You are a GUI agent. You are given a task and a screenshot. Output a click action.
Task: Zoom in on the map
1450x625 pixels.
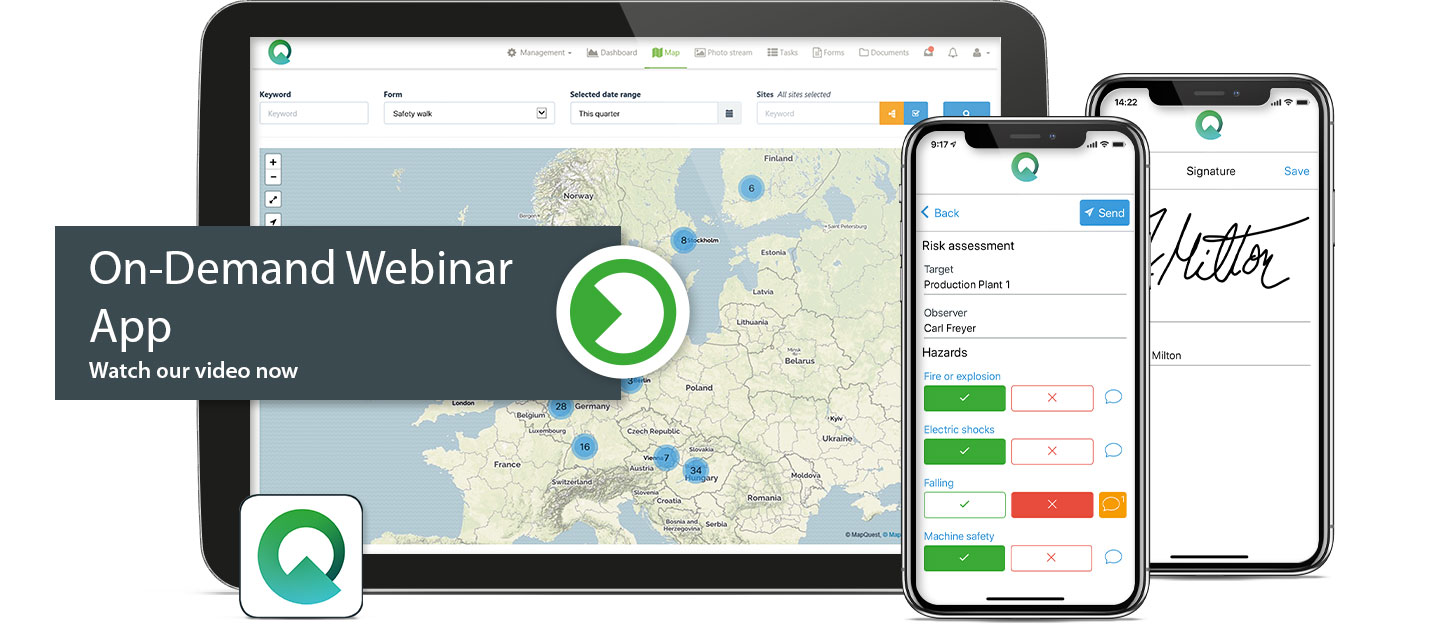(274, 162)
